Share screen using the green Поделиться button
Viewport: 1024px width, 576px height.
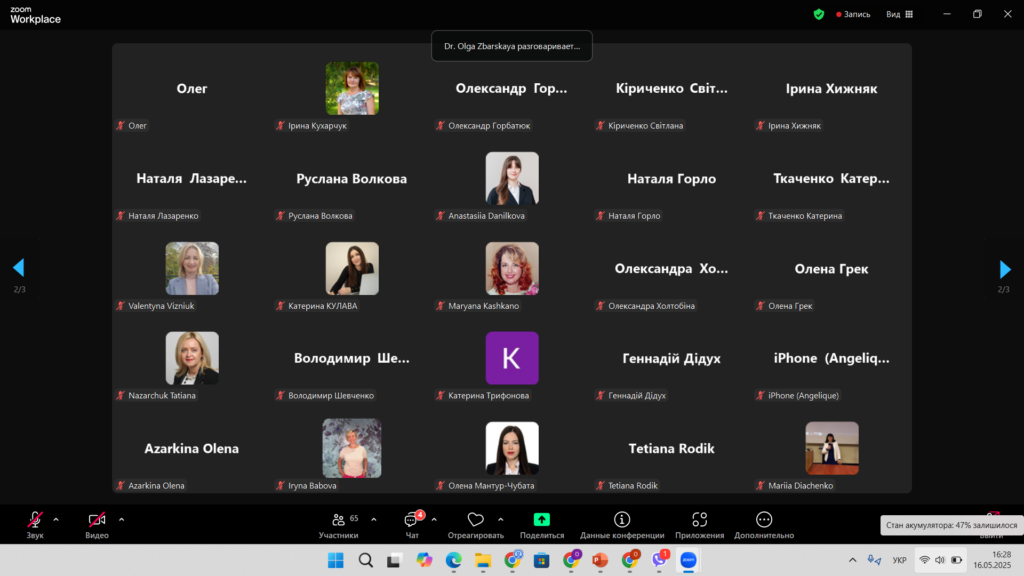tap(541, 524)
